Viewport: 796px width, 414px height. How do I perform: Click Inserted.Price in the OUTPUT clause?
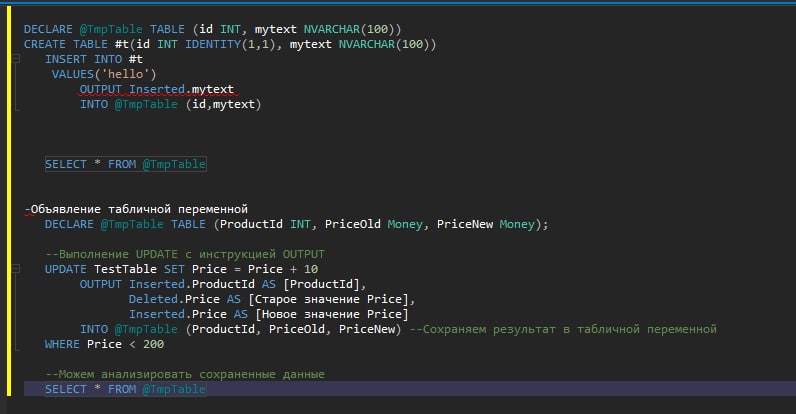click(178, 314)
